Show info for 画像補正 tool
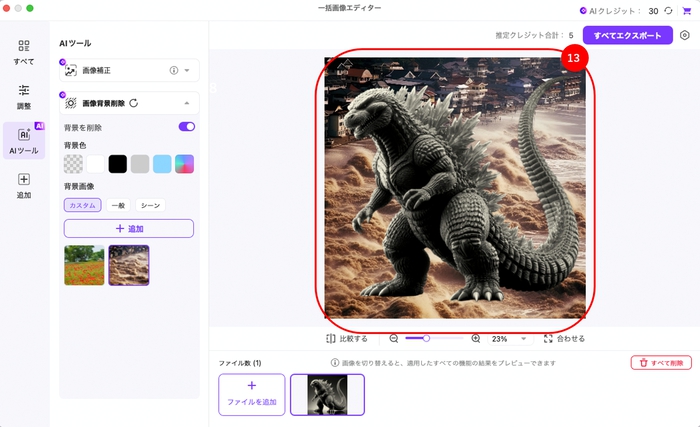700x427 pixels. click(174, 70)
